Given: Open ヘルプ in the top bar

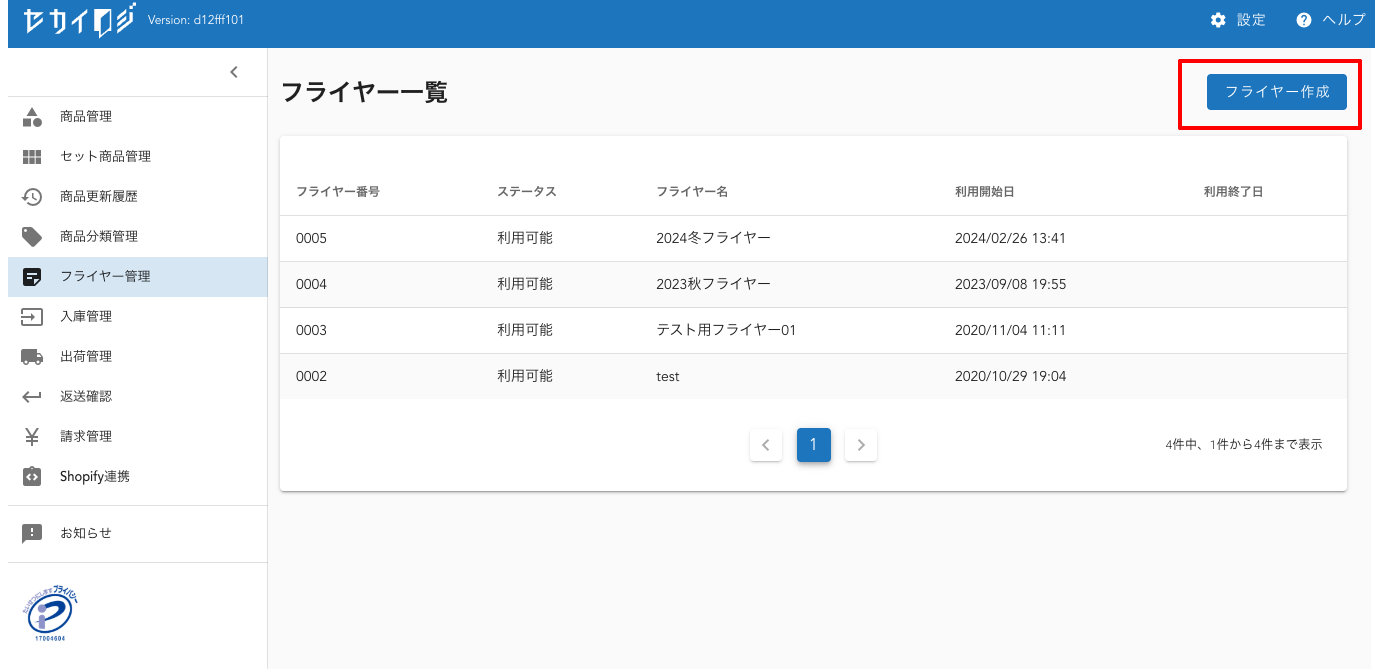Looking at the screenshot, I should coord(1330,20).
